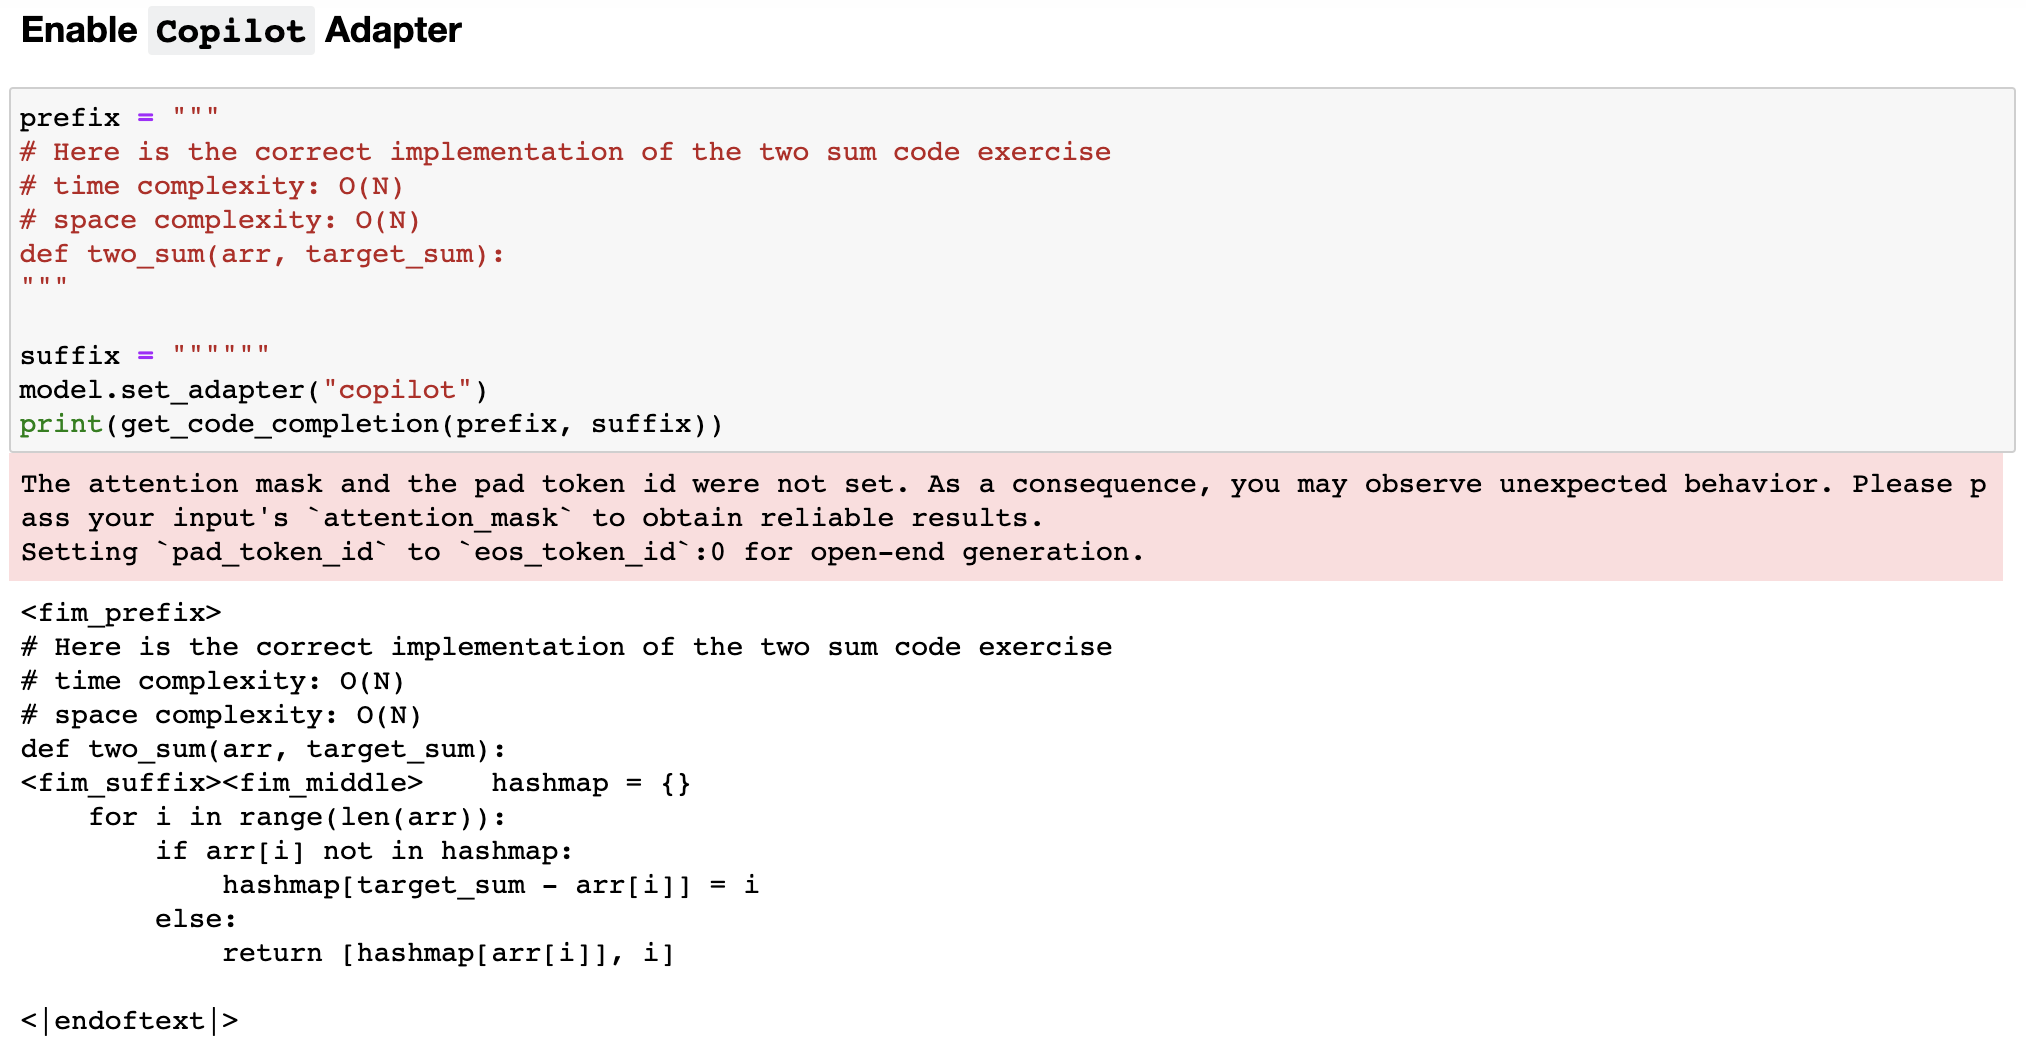Click the <fim_prefix> token in the output

pos(121,612)
